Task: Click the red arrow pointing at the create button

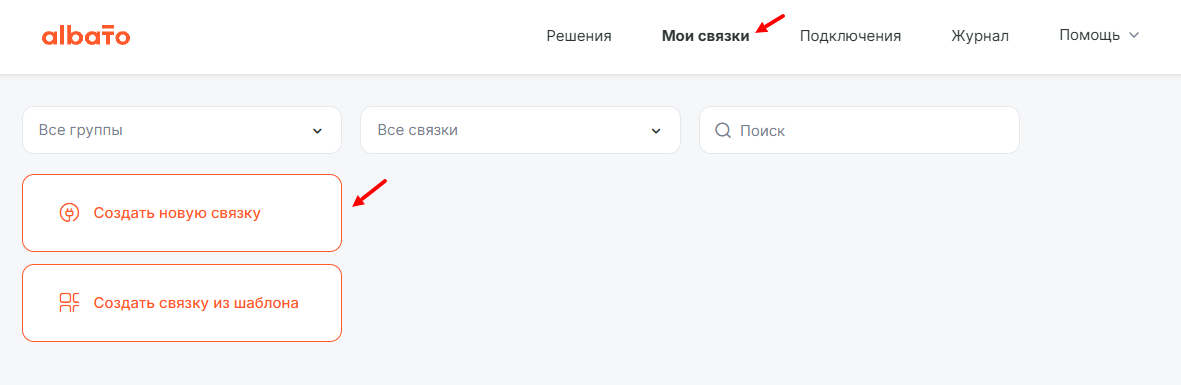Action: tap(369, 193)
